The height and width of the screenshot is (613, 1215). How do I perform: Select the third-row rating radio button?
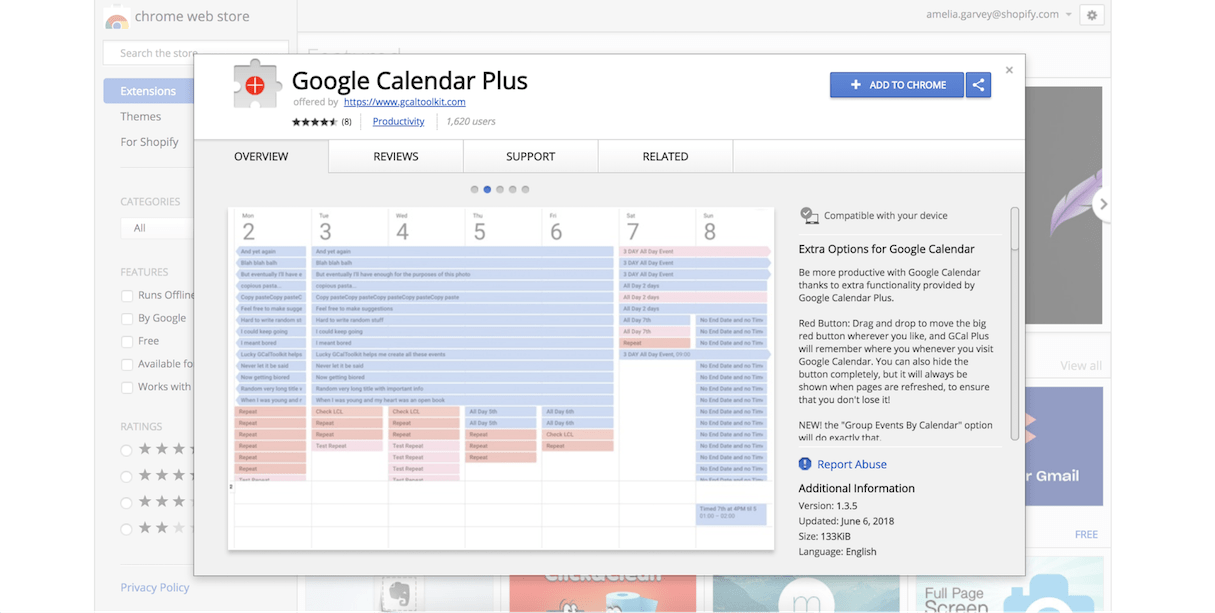pyautogui.click(x=127, y=503)
